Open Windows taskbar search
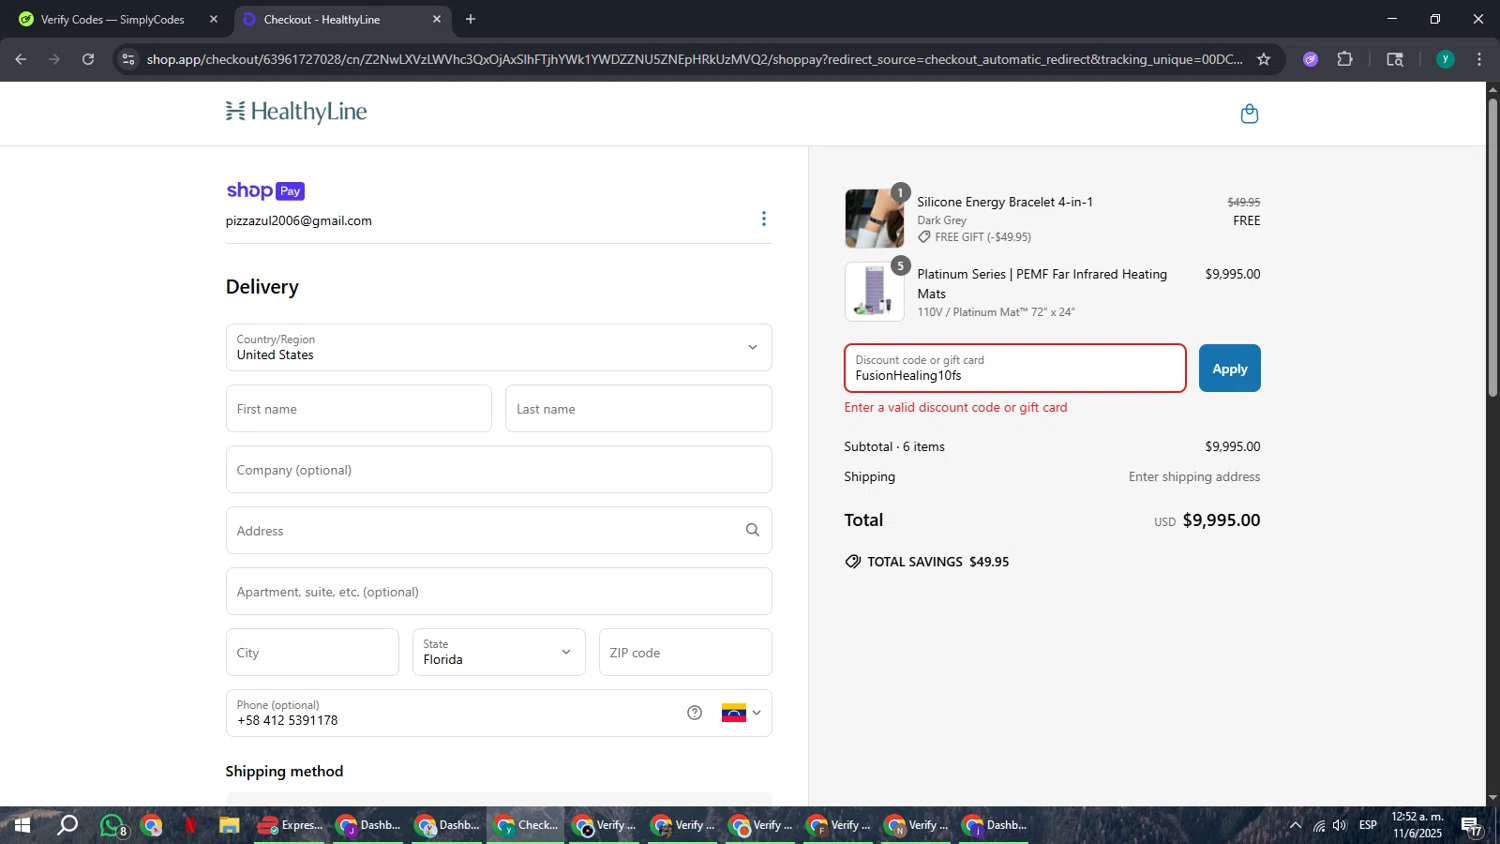The image size is (1500, 844). [x=67, y=825]
